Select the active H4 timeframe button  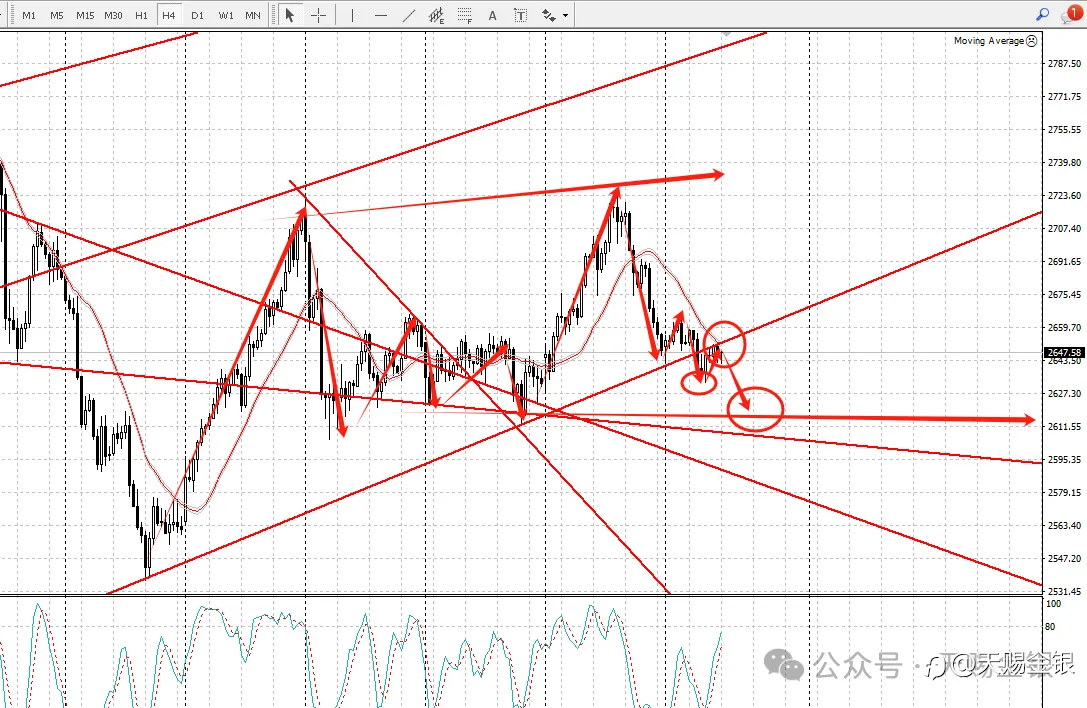(x=168, y=15)
